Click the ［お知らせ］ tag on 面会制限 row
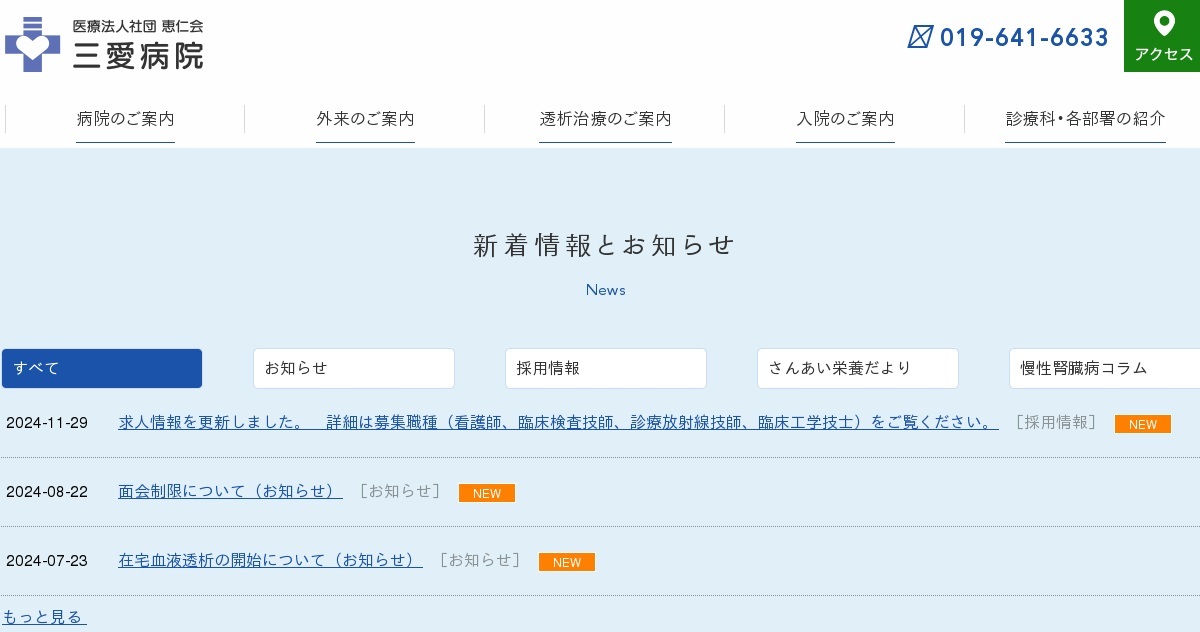The width and height of the screenshot is (1200, 632). click(x=400, y=491)
